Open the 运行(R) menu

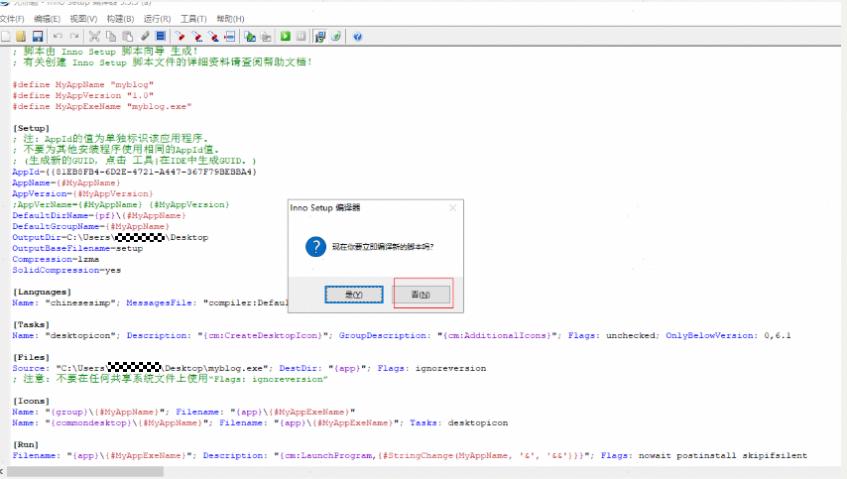[x=157, y=19]
